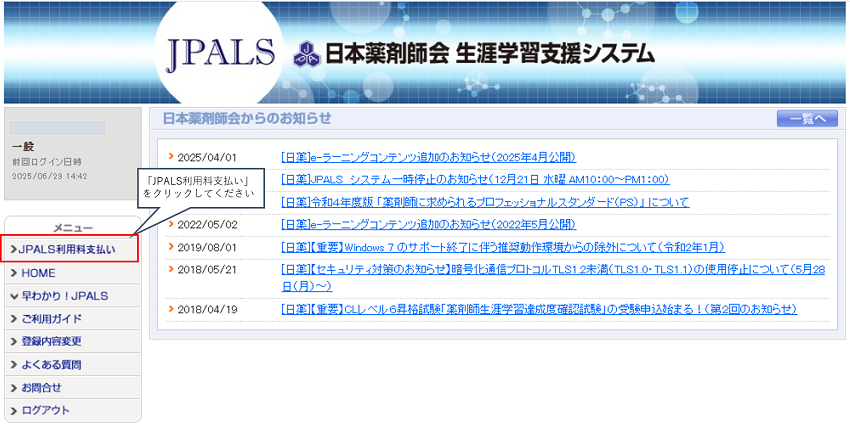
Task: Select 登録内容変更 in the sidebar
Action: point(51,342)
